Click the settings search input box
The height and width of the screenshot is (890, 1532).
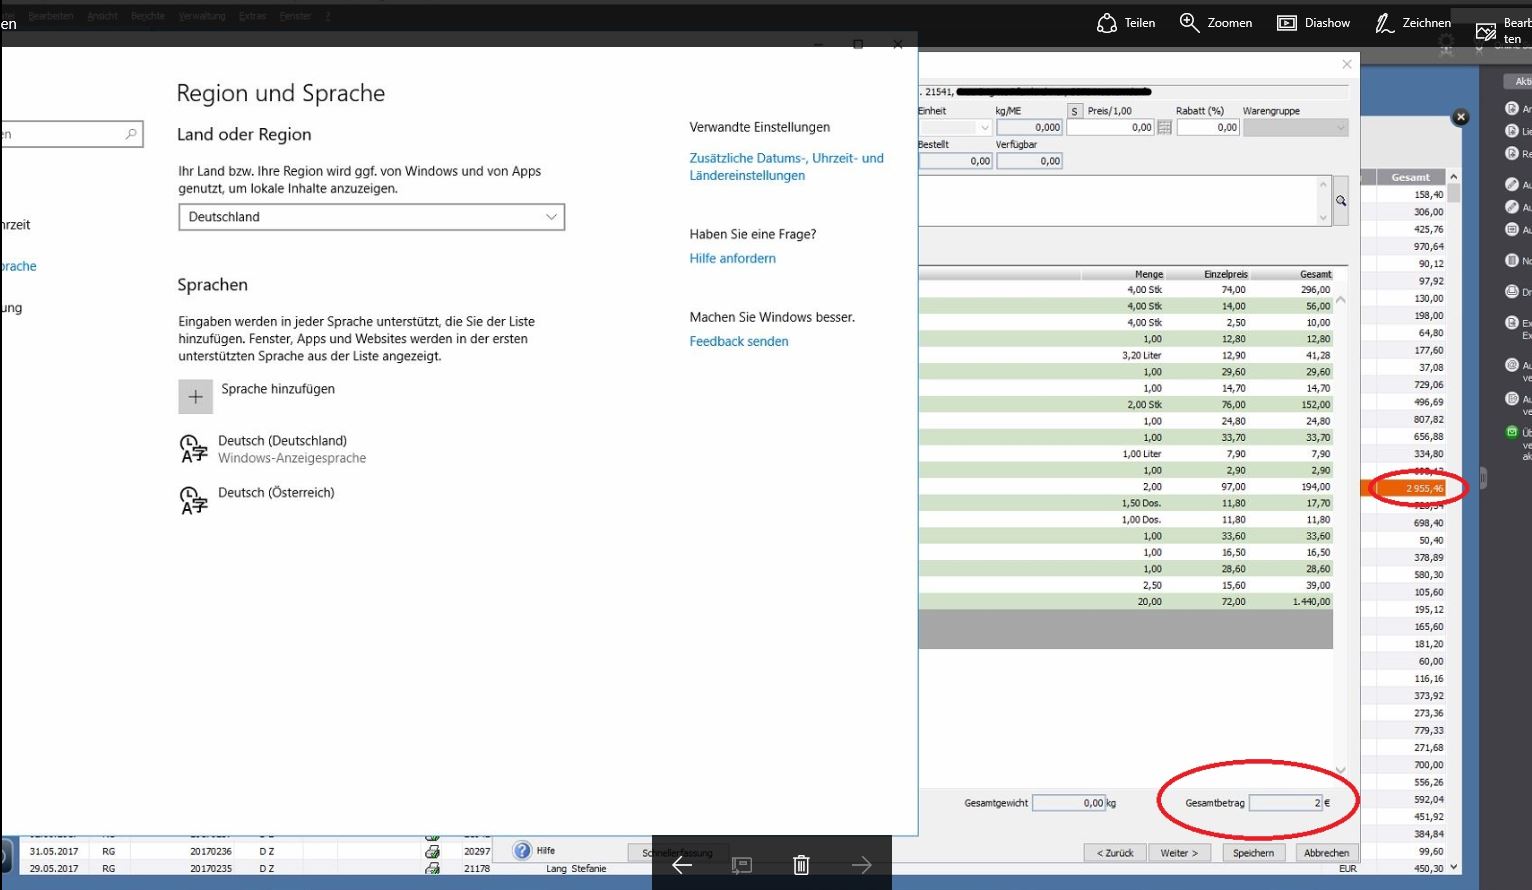click(x=71, y=134)
